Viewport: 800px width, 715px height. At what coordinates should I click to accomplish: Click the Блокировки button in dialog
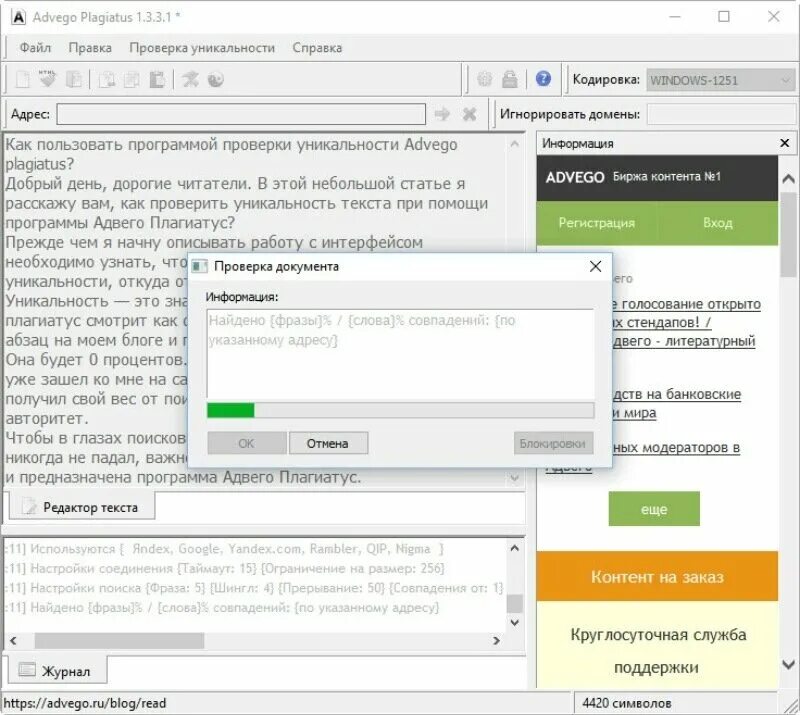pyautogui.click(x=553, y=443)
